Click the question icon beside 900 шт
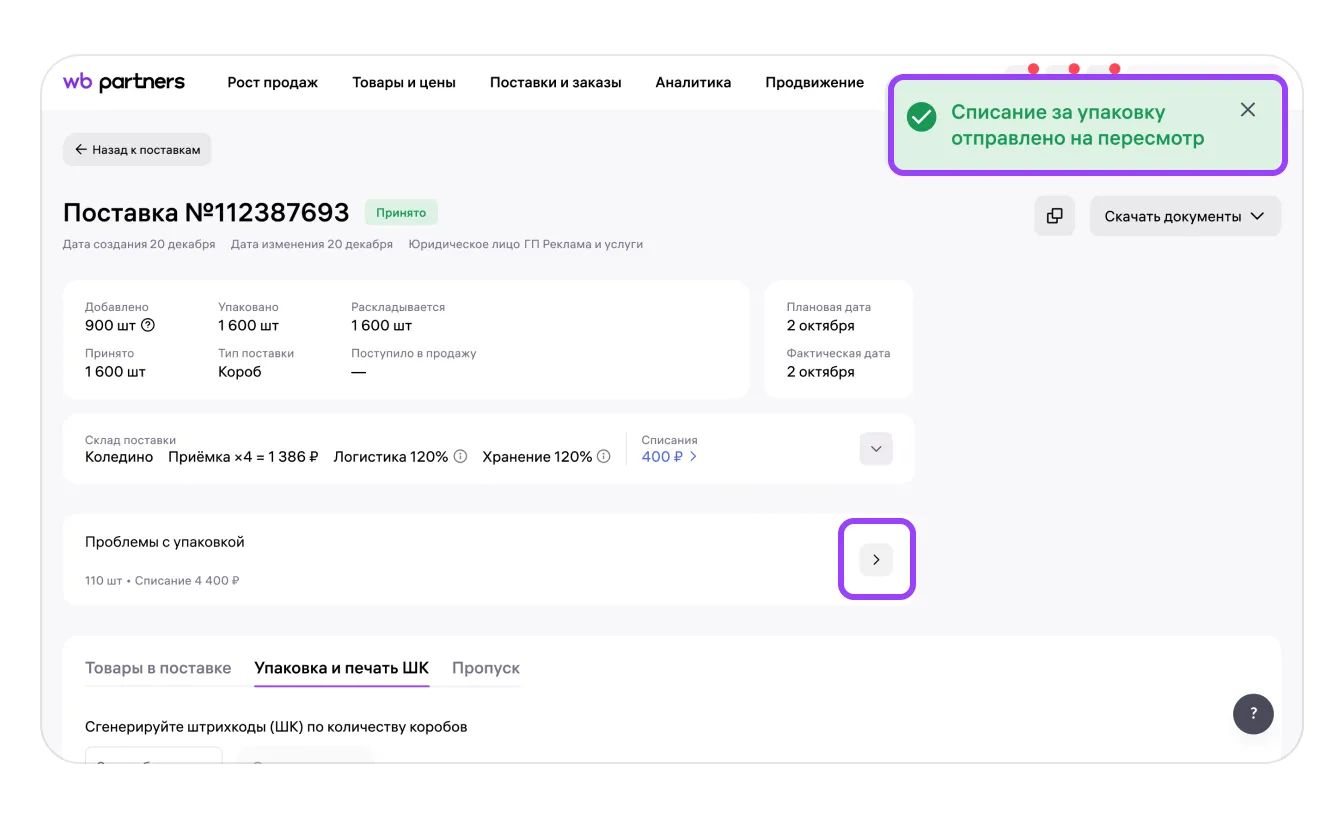The image size is (1344, 818). coord(148,325)
